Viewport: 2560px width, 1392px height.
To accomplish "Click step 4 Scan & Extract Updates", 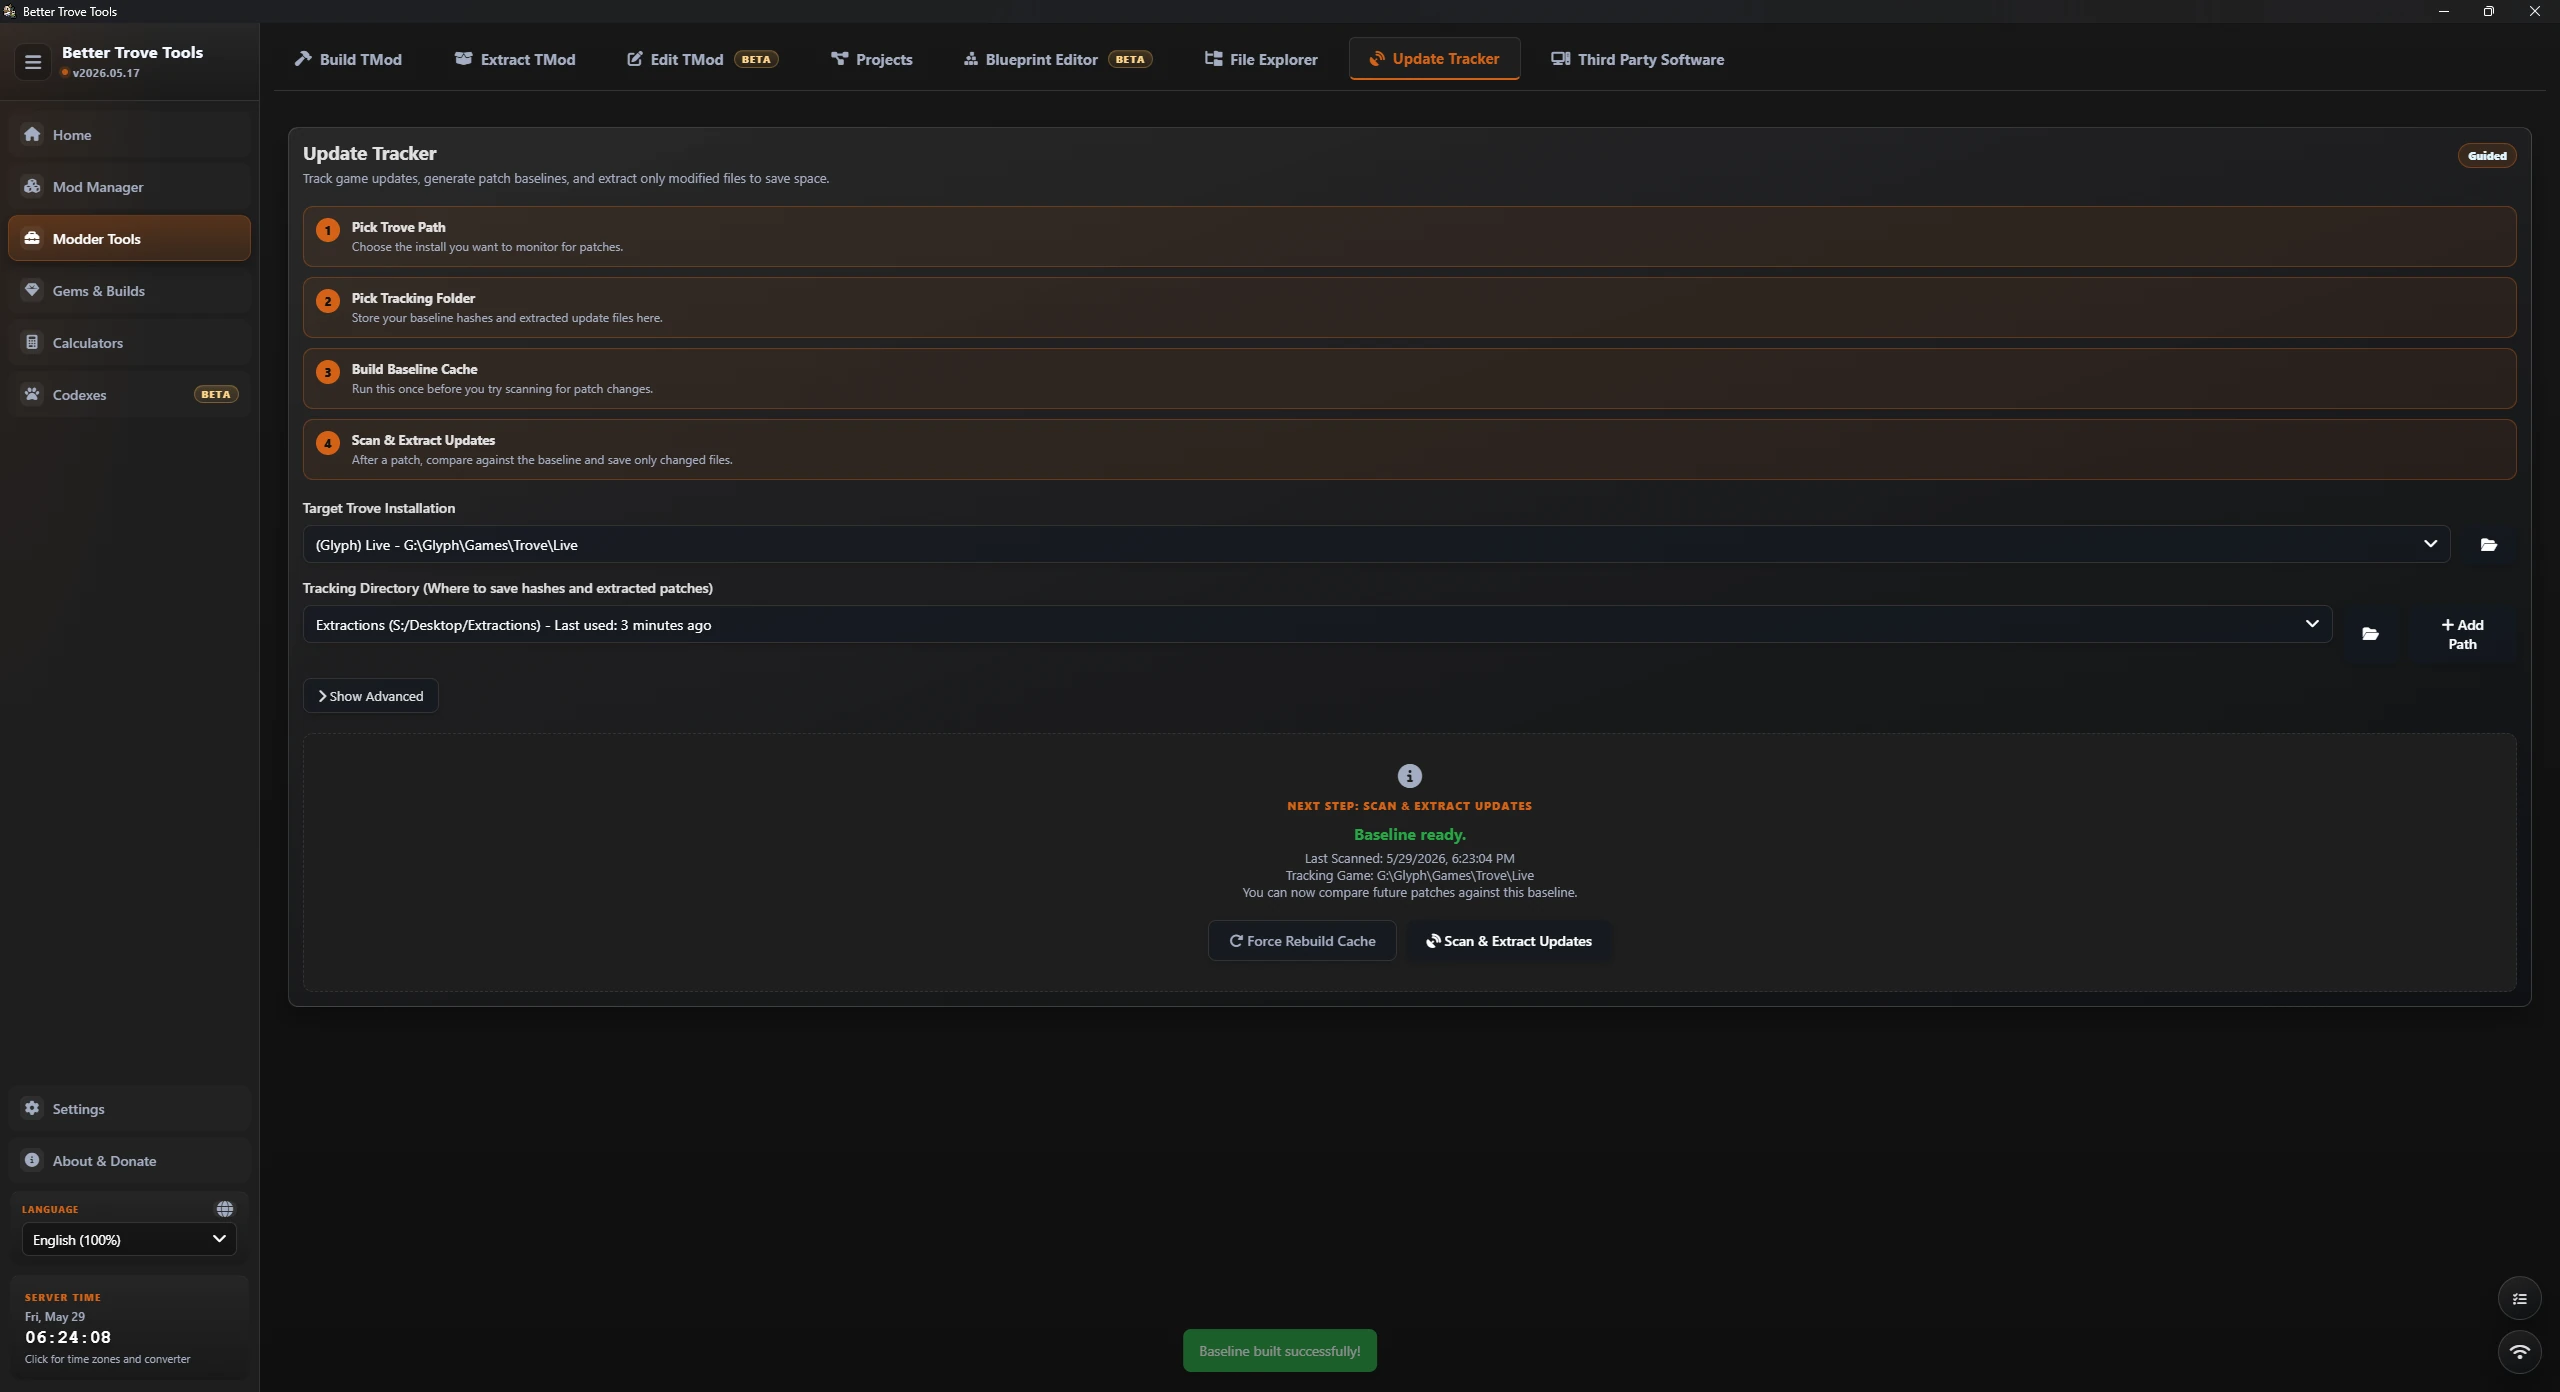I will click(x=1409, y=450).
